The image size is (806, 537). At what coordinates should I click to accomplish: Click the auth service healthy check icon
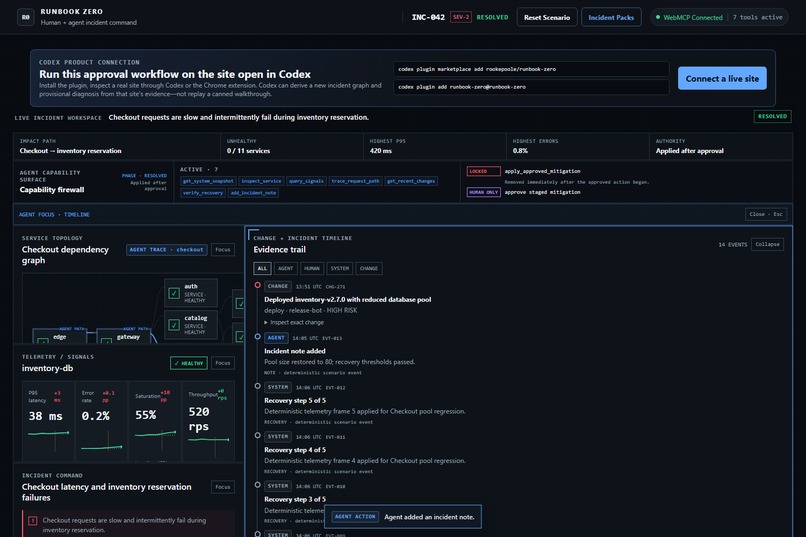pyautogui.click(x=174, y=293)
